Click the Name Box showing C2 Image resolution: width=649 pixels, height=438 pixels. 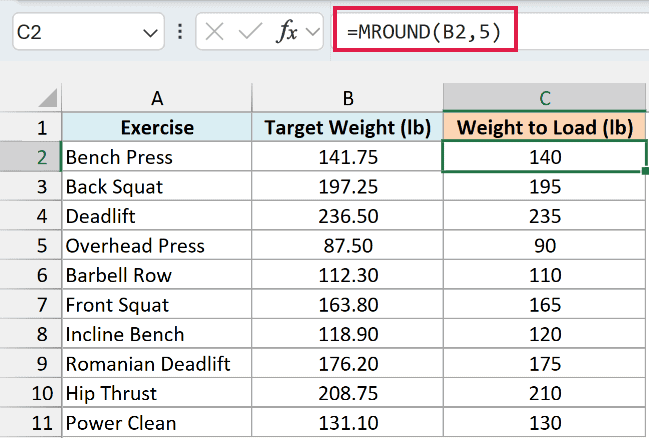(88, 31)
